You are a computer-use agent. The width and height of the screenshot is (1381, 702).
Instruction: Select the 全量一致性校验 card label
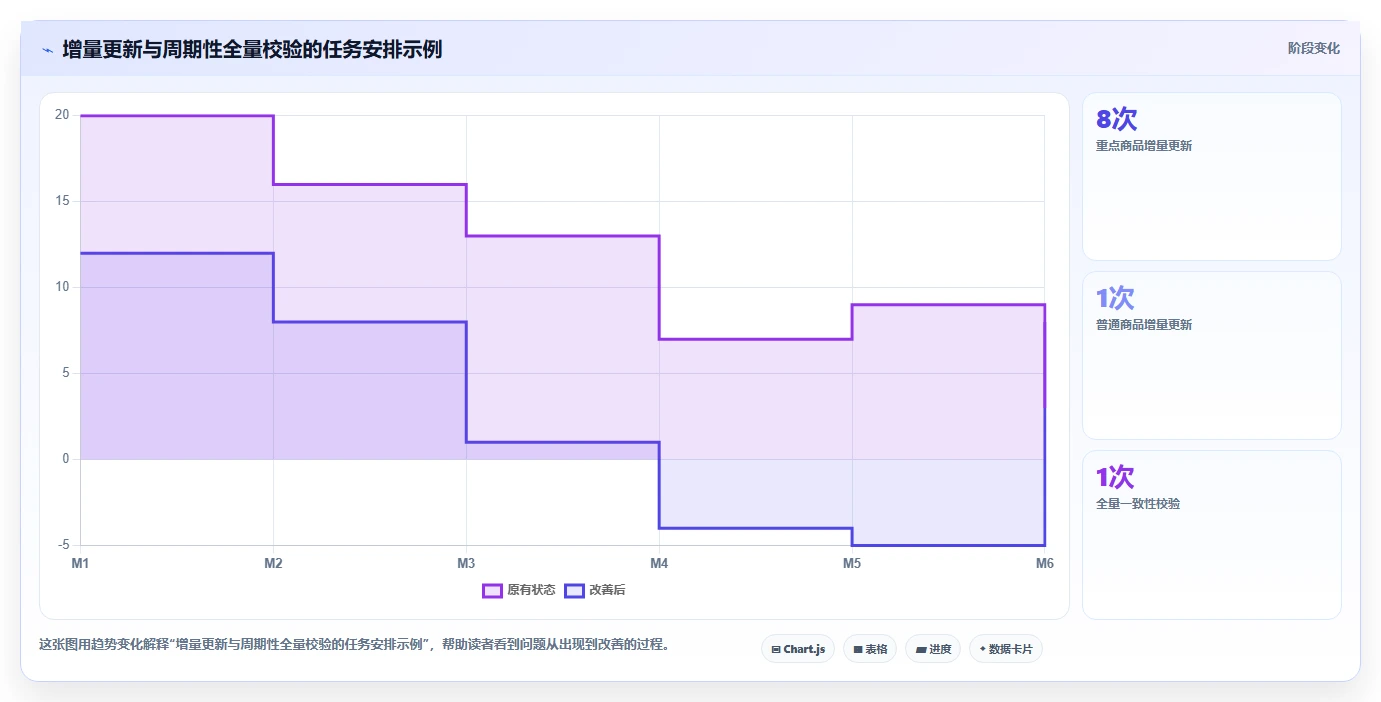1138,504
